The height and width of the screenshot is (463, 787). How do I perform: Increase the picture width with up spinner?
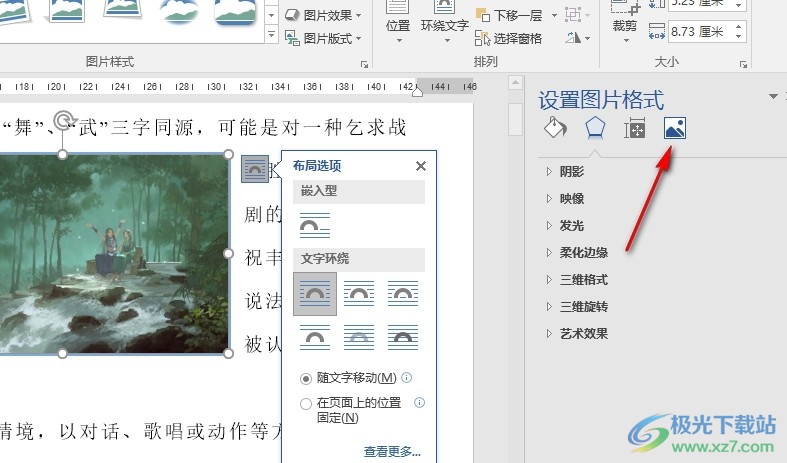click(x=739, y=27)
